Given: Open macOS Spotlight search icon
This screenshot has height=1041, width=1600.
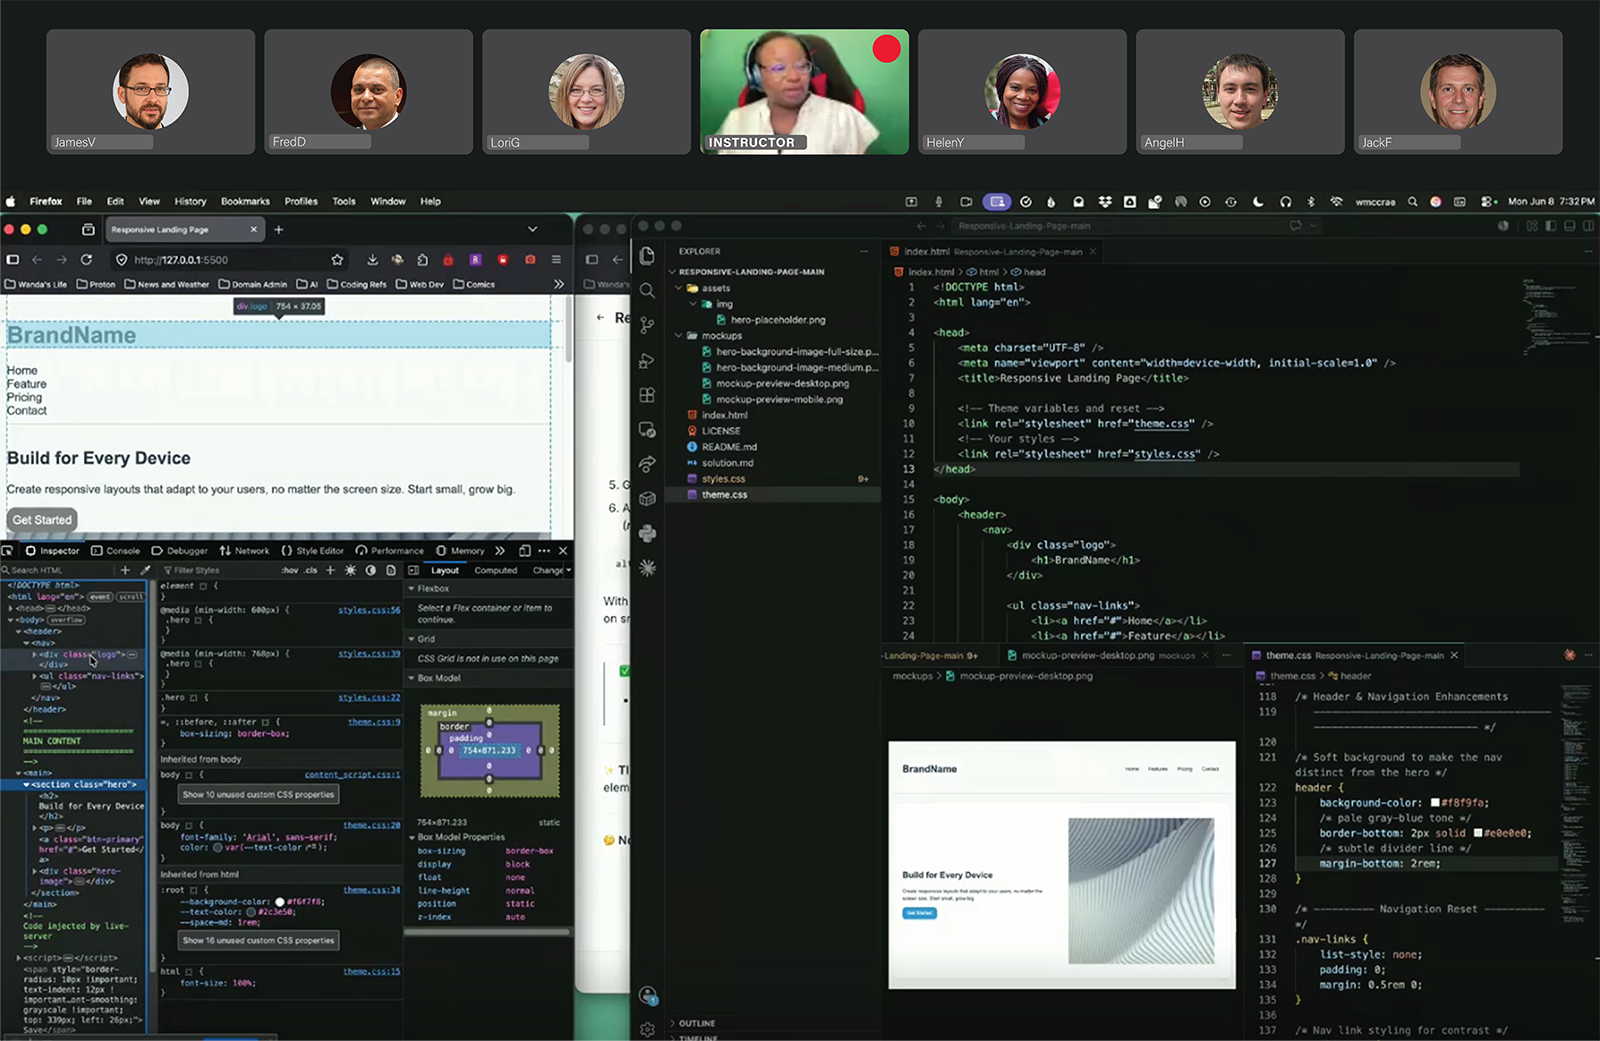Looking at the screenshot, I should point(1412,201).
